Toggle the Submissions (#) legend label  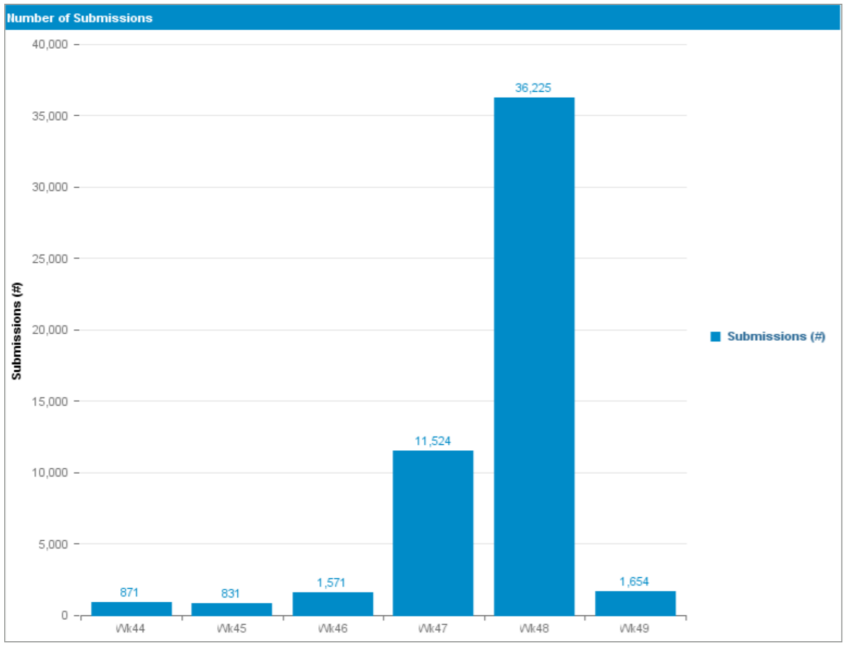775,337
